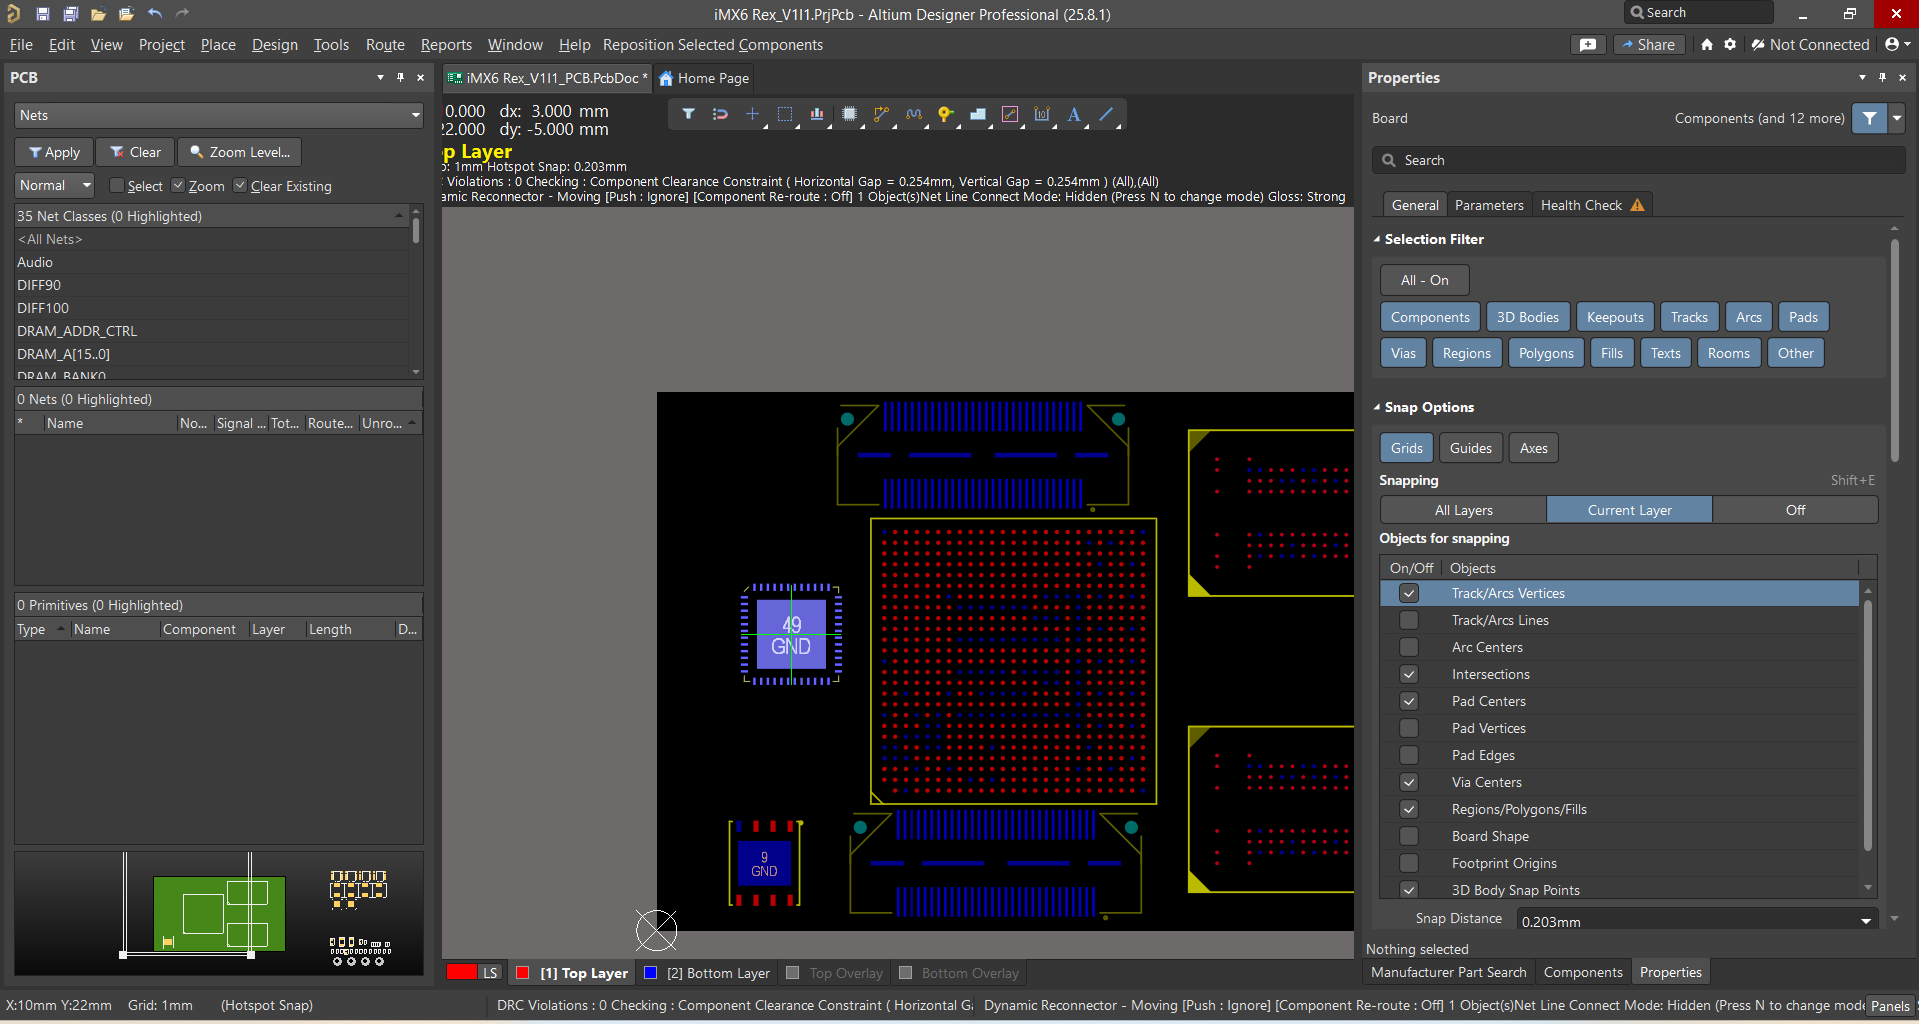
Task: Click the place via icon in toolbar
Action: click(945, 114)
